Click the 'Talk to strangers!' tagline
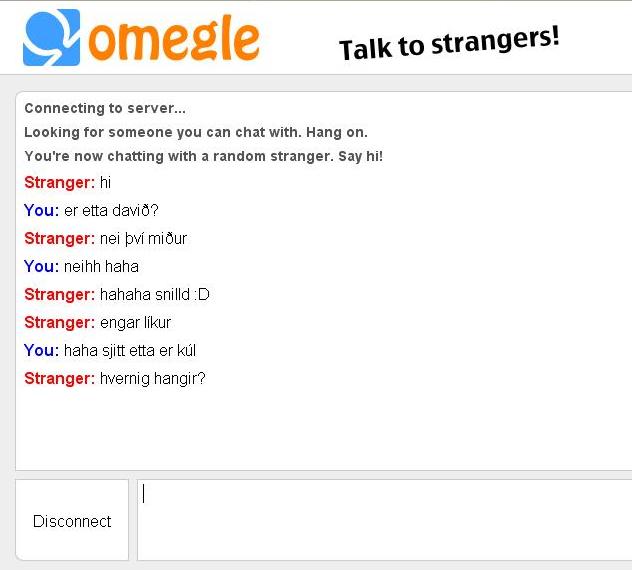Viewport: 632px width, 570px height. pos(449,43)
